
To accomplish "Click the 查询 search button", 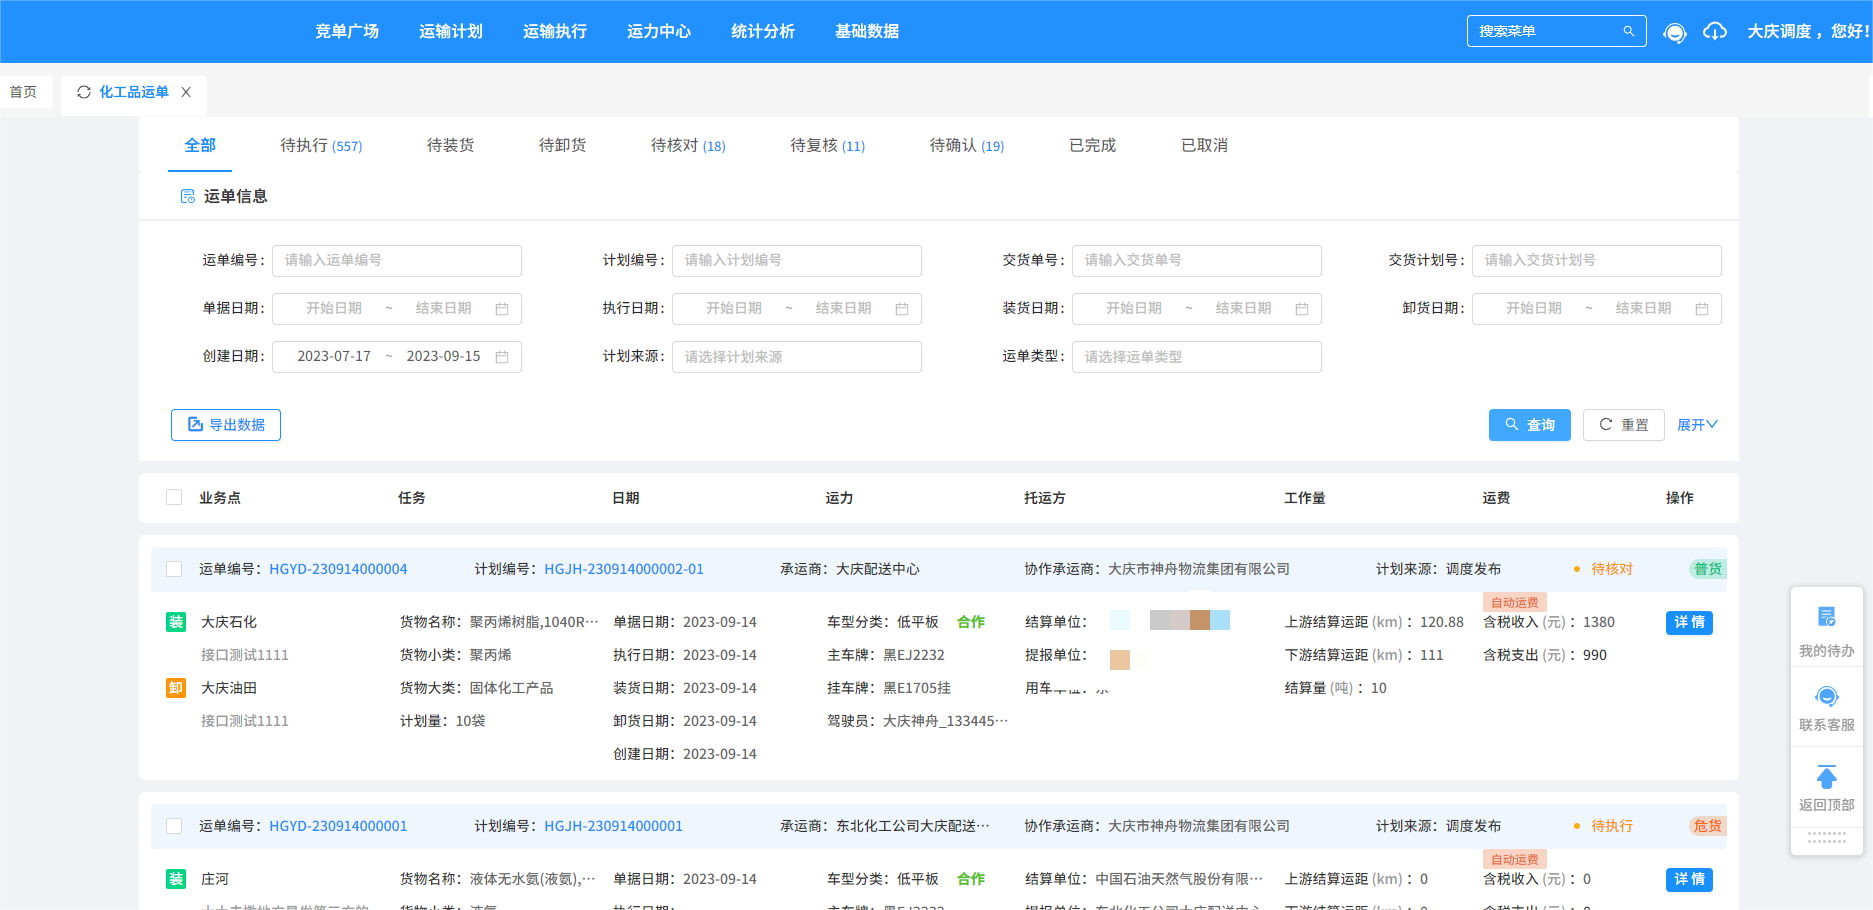I will pyautogui.click(x=1530, y=425).
